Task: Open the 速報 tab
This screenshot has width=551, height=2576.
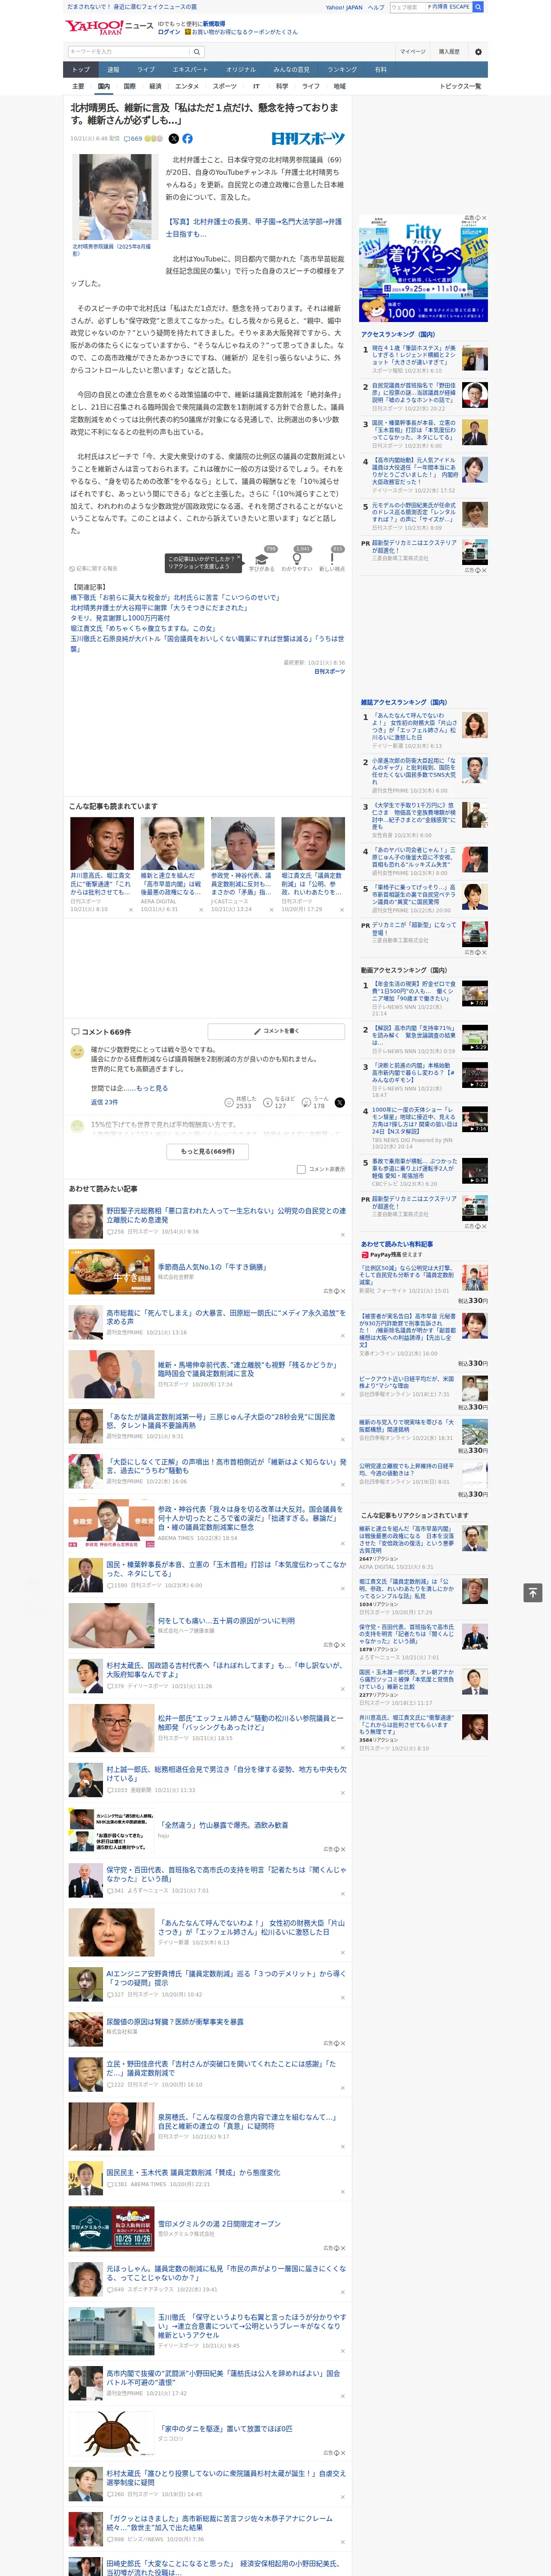Action: [113, 69]
